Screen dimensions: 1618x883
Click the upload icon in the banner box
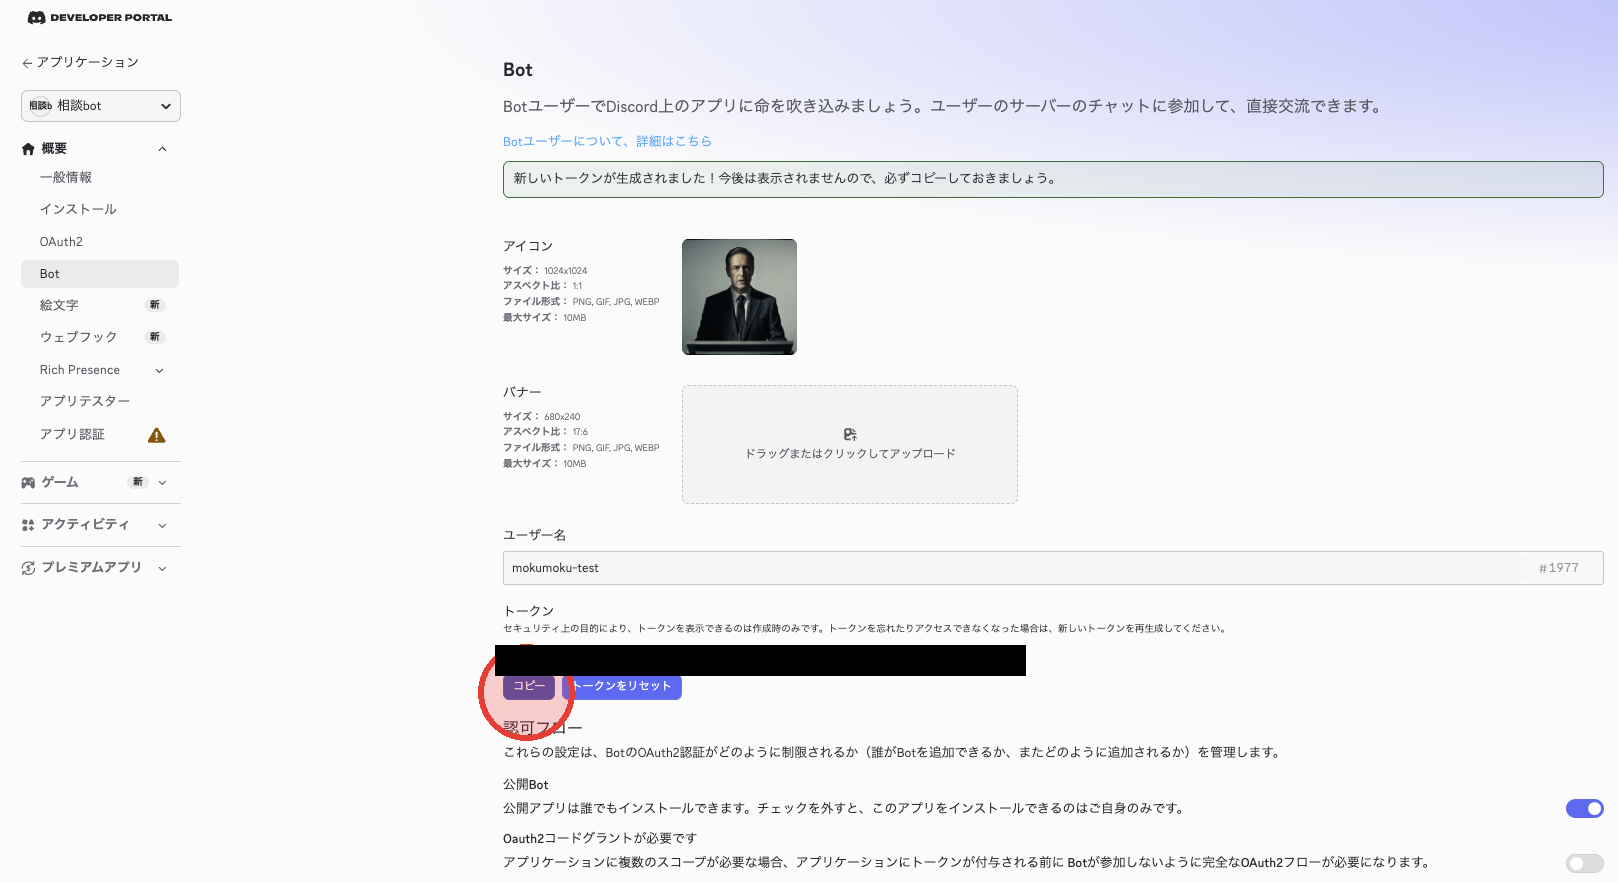tap(850, 434)
